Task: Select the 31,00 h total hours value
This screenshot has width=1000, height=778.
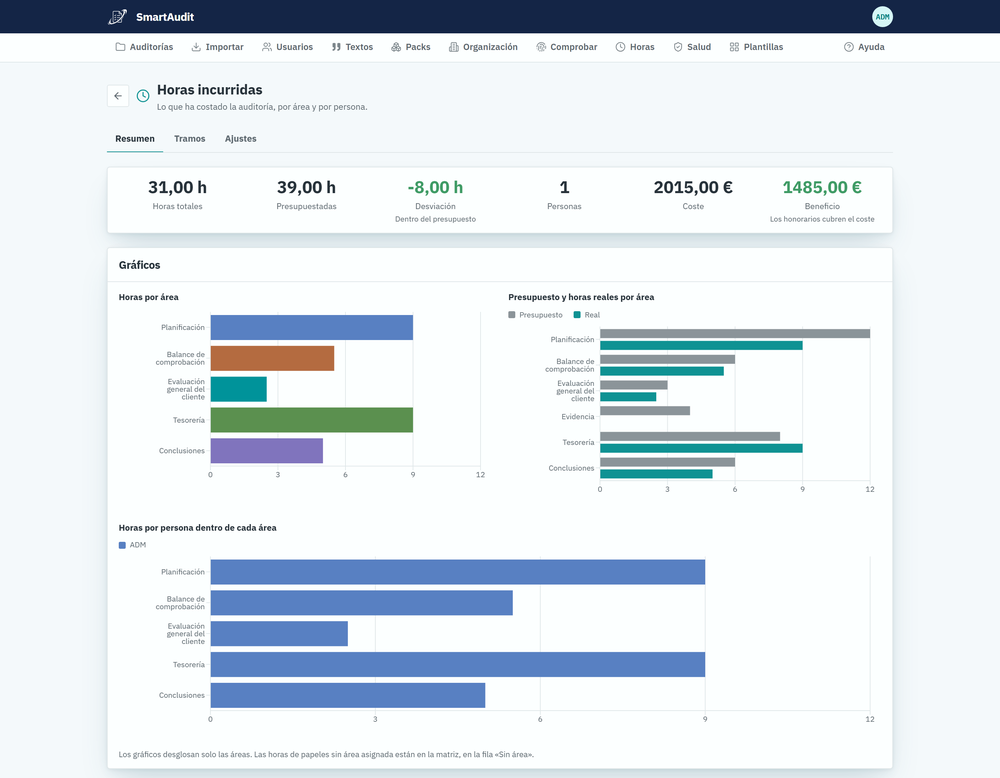Action: [x=177, y=187]
